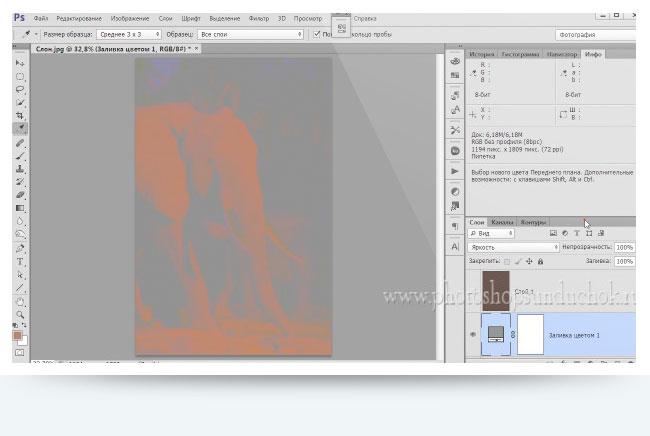Toggle lock transparent pixels
The height and width of the screenshot is (436, 650).
[x=507, y=262]
